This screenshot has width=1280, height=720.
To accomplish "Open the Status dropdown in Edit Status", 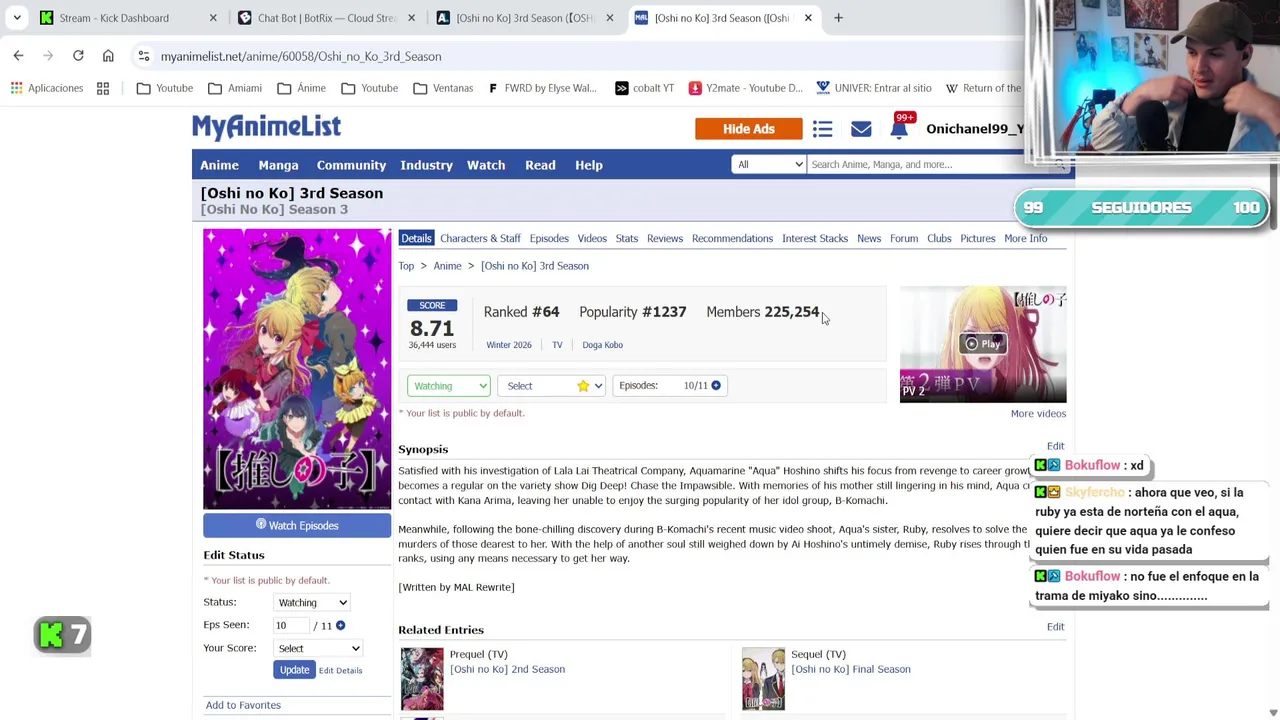I will 312,602.
